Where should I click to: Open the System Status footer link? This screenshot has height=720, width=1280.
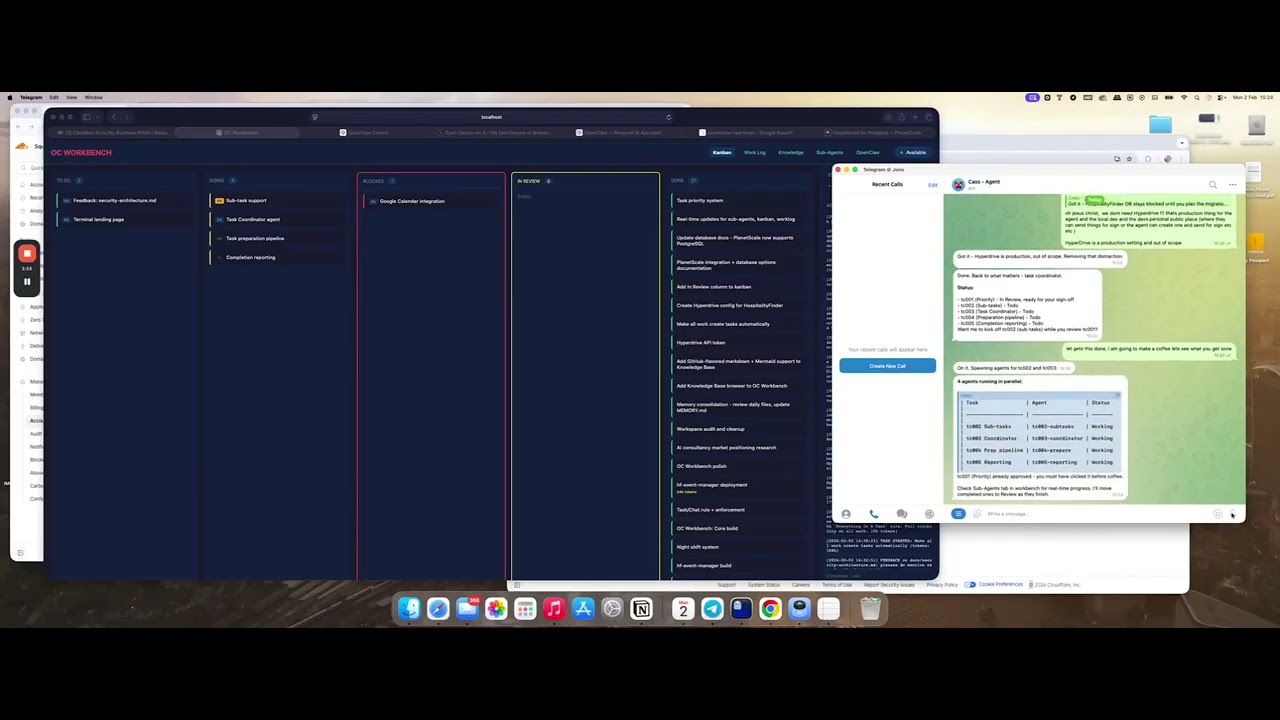coord(764,584)
